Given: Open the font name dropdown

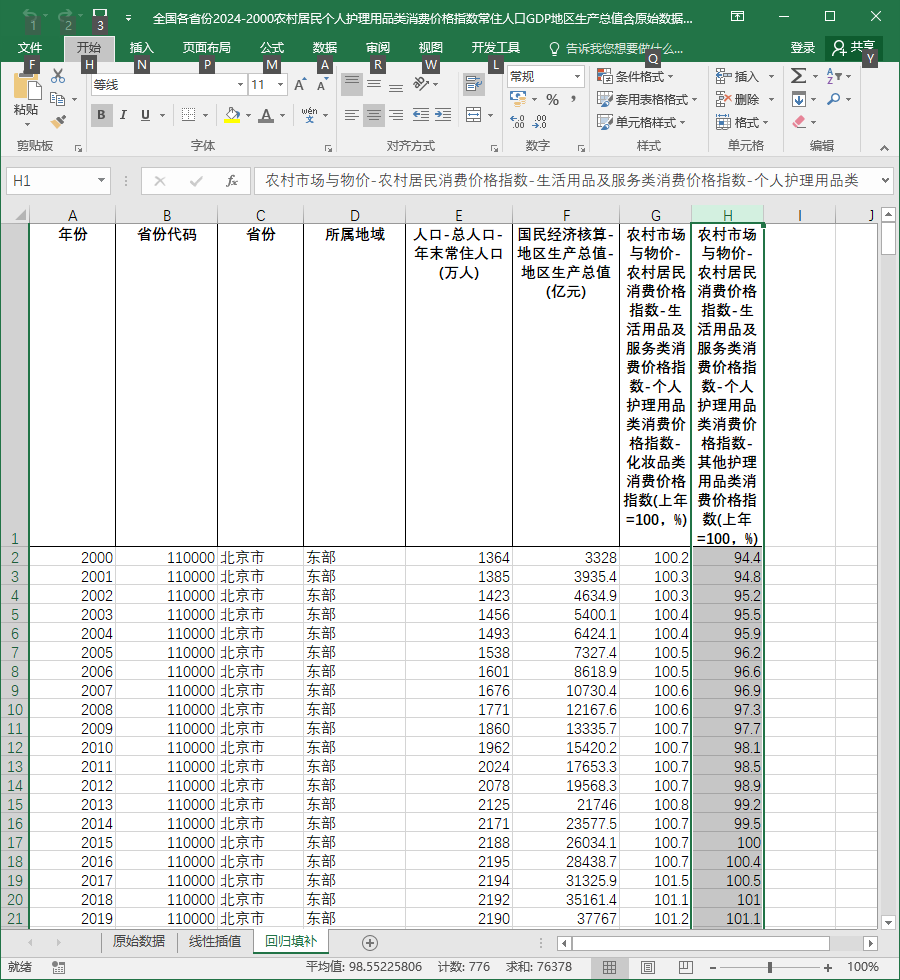Looking at the screenshot, I should (240, 85).
